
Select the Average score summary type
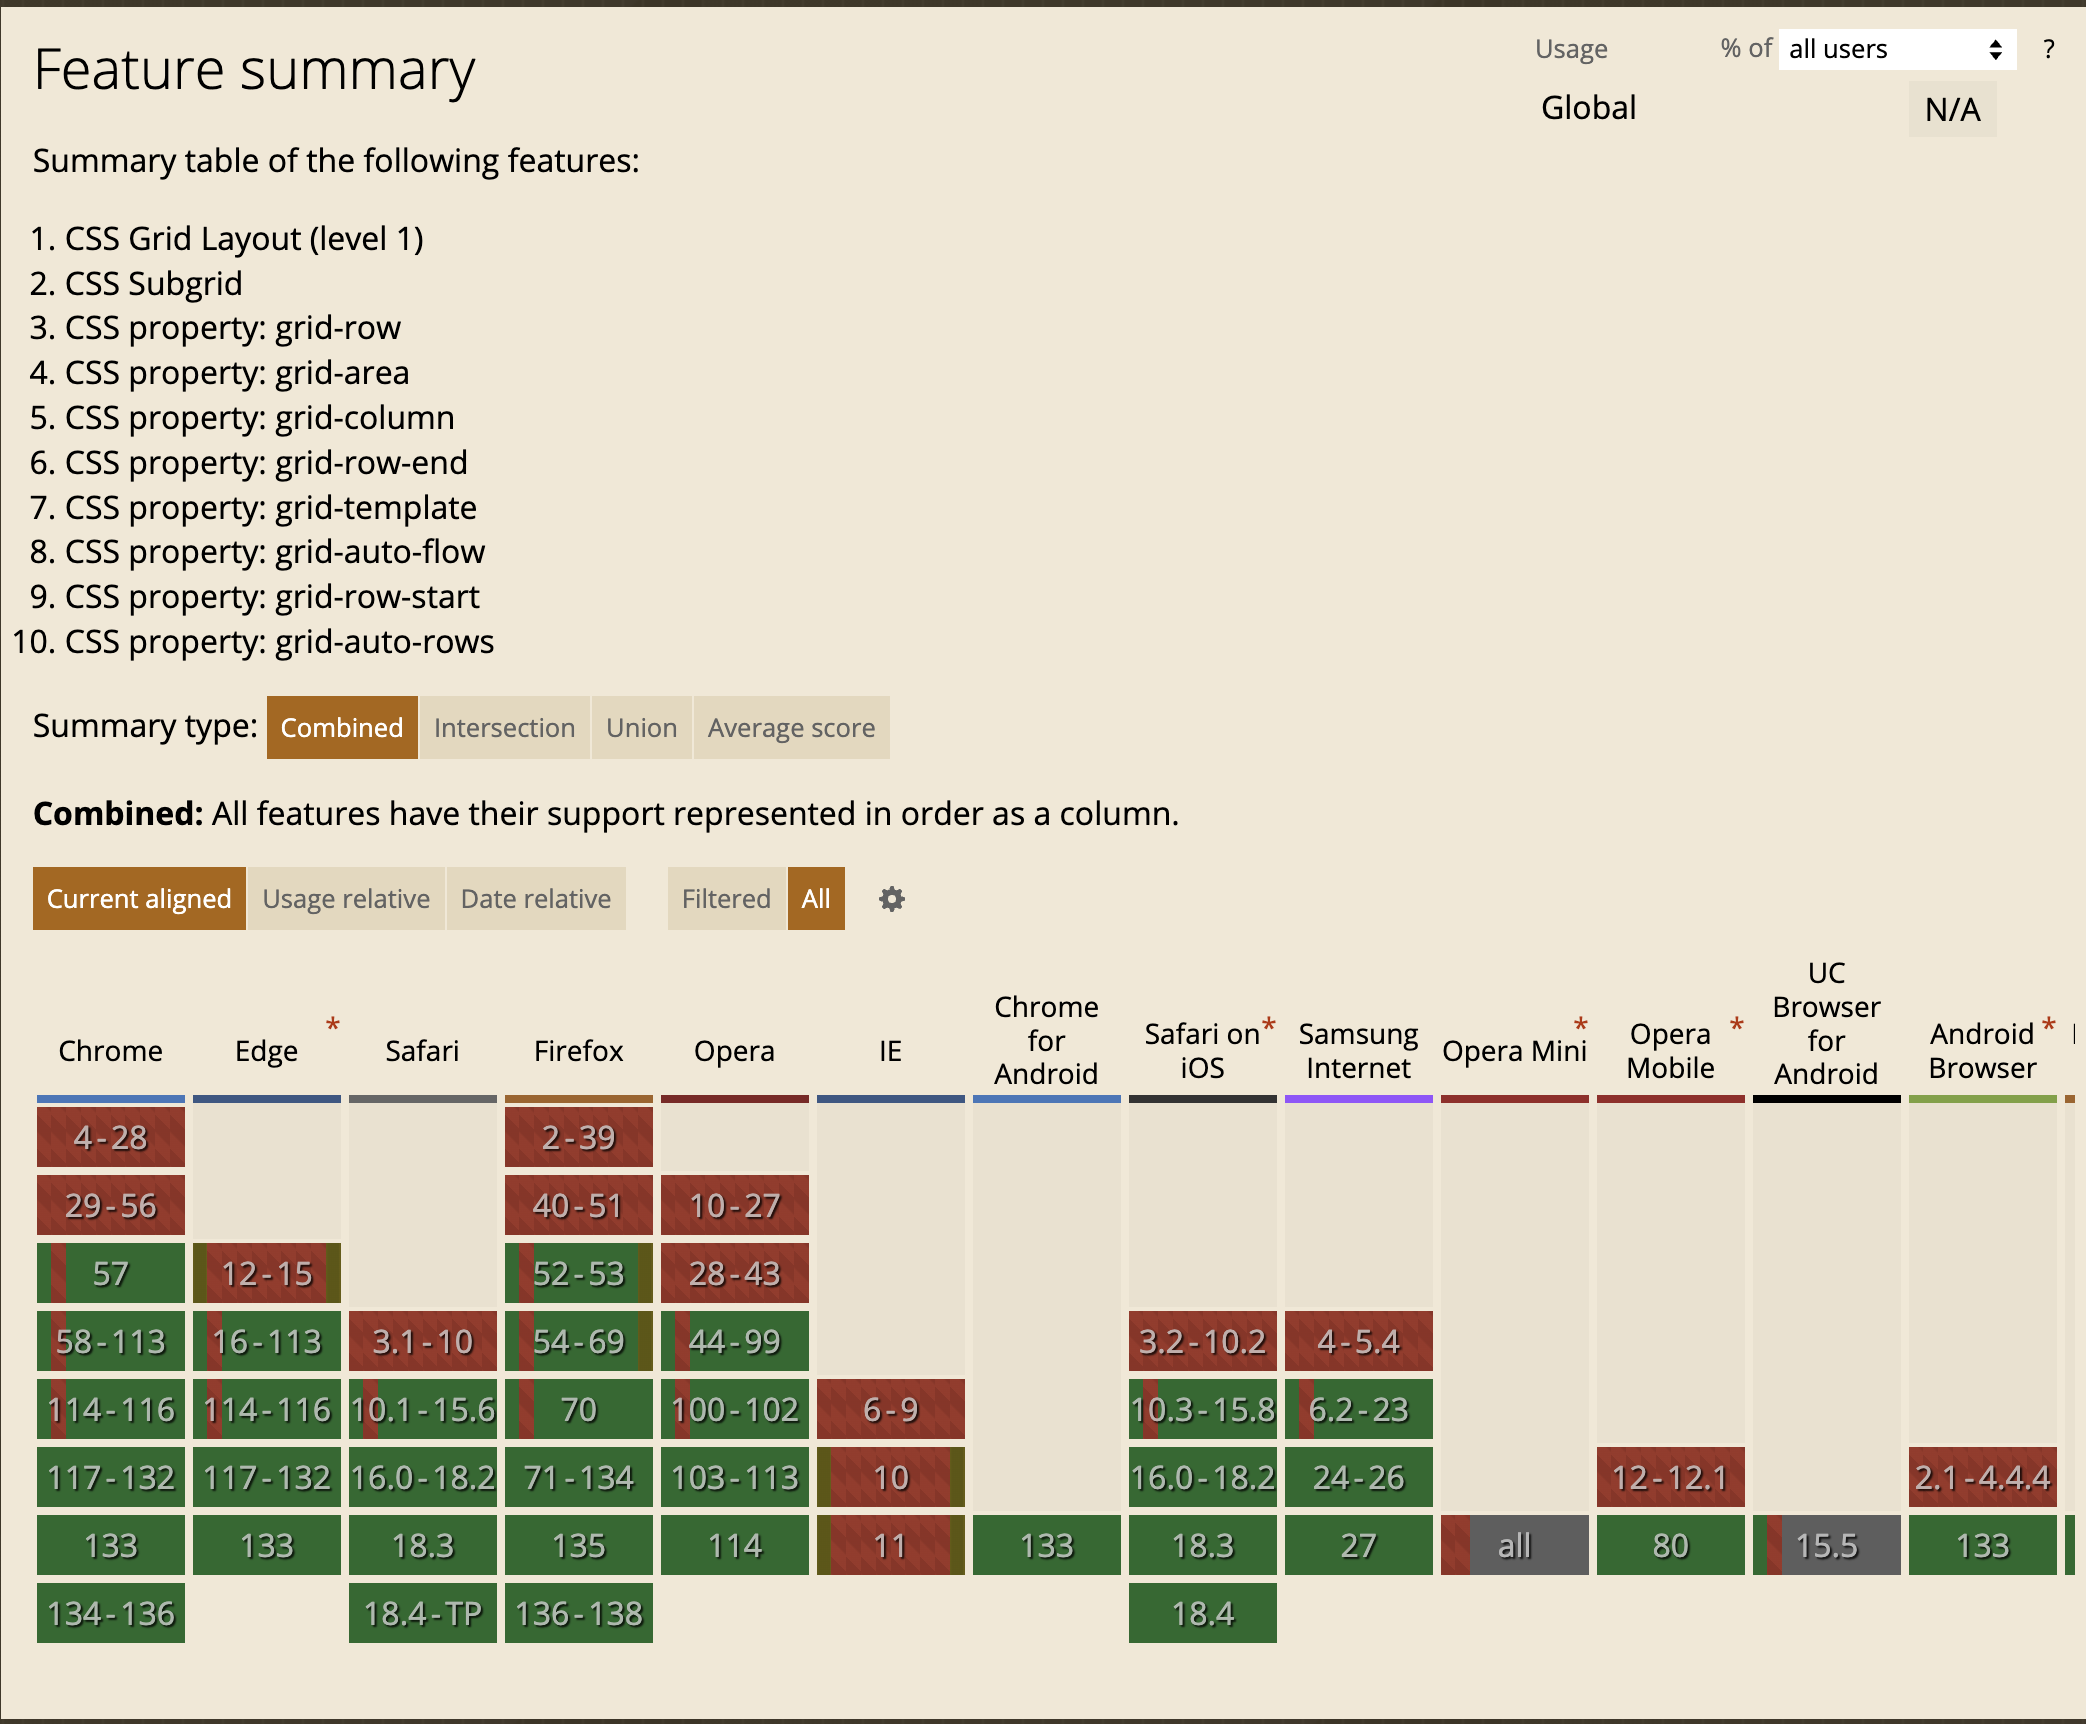pyautogui.click(x=792, y=728)
